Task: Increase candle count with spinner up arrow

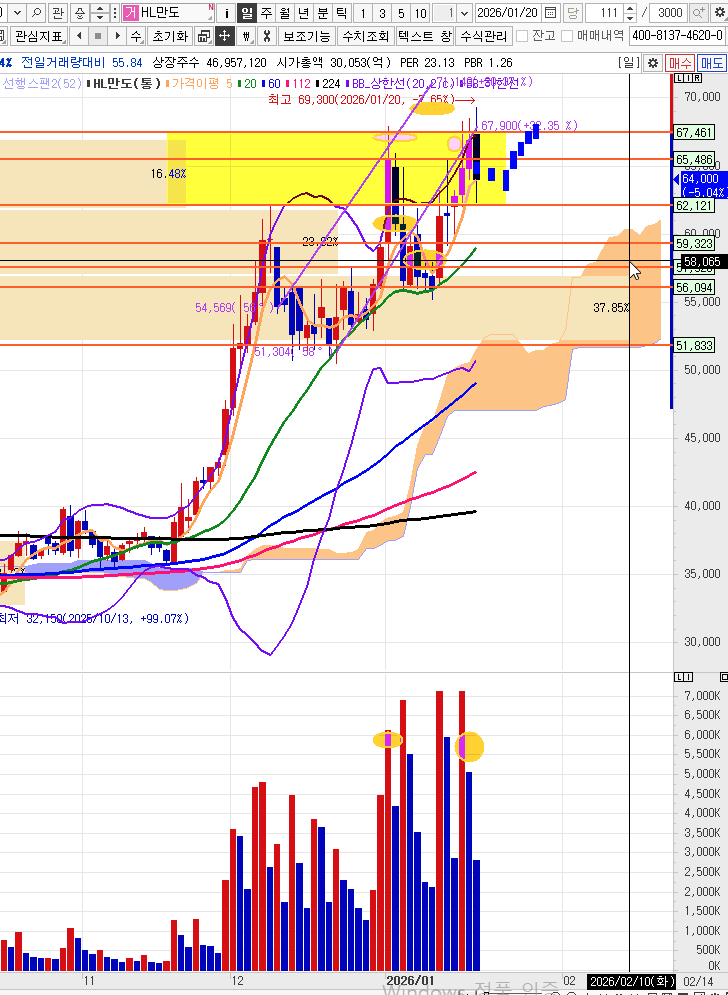Action: pos(629,9)
